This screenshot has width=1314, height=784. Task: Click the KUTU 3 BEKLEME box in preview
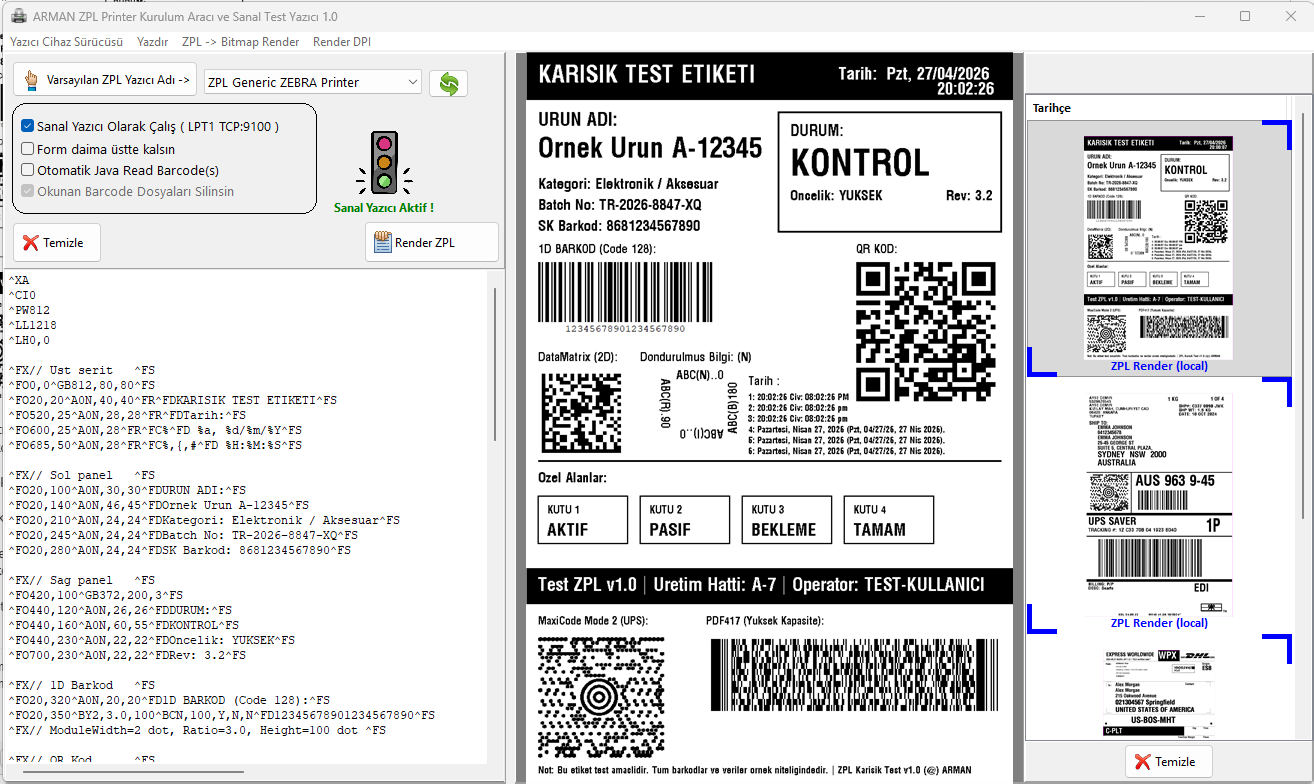coord(787,520)
